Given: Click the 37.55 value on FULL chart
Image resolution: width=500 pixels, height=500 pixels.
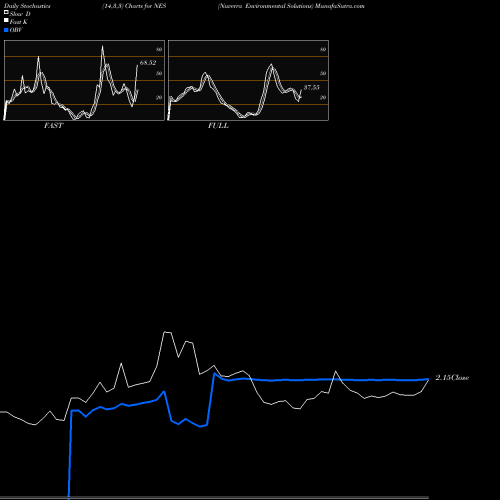Looking at the screenshot, I should pyautogui.click(x=312, y=87).
